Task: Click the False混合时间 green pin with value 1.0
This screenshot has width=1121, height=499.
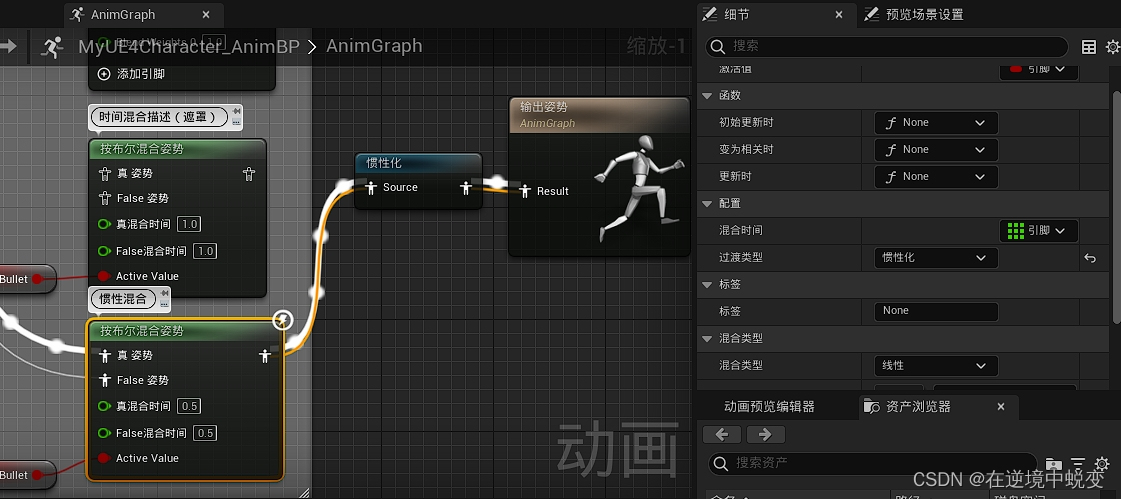Action: click(104, 251)
